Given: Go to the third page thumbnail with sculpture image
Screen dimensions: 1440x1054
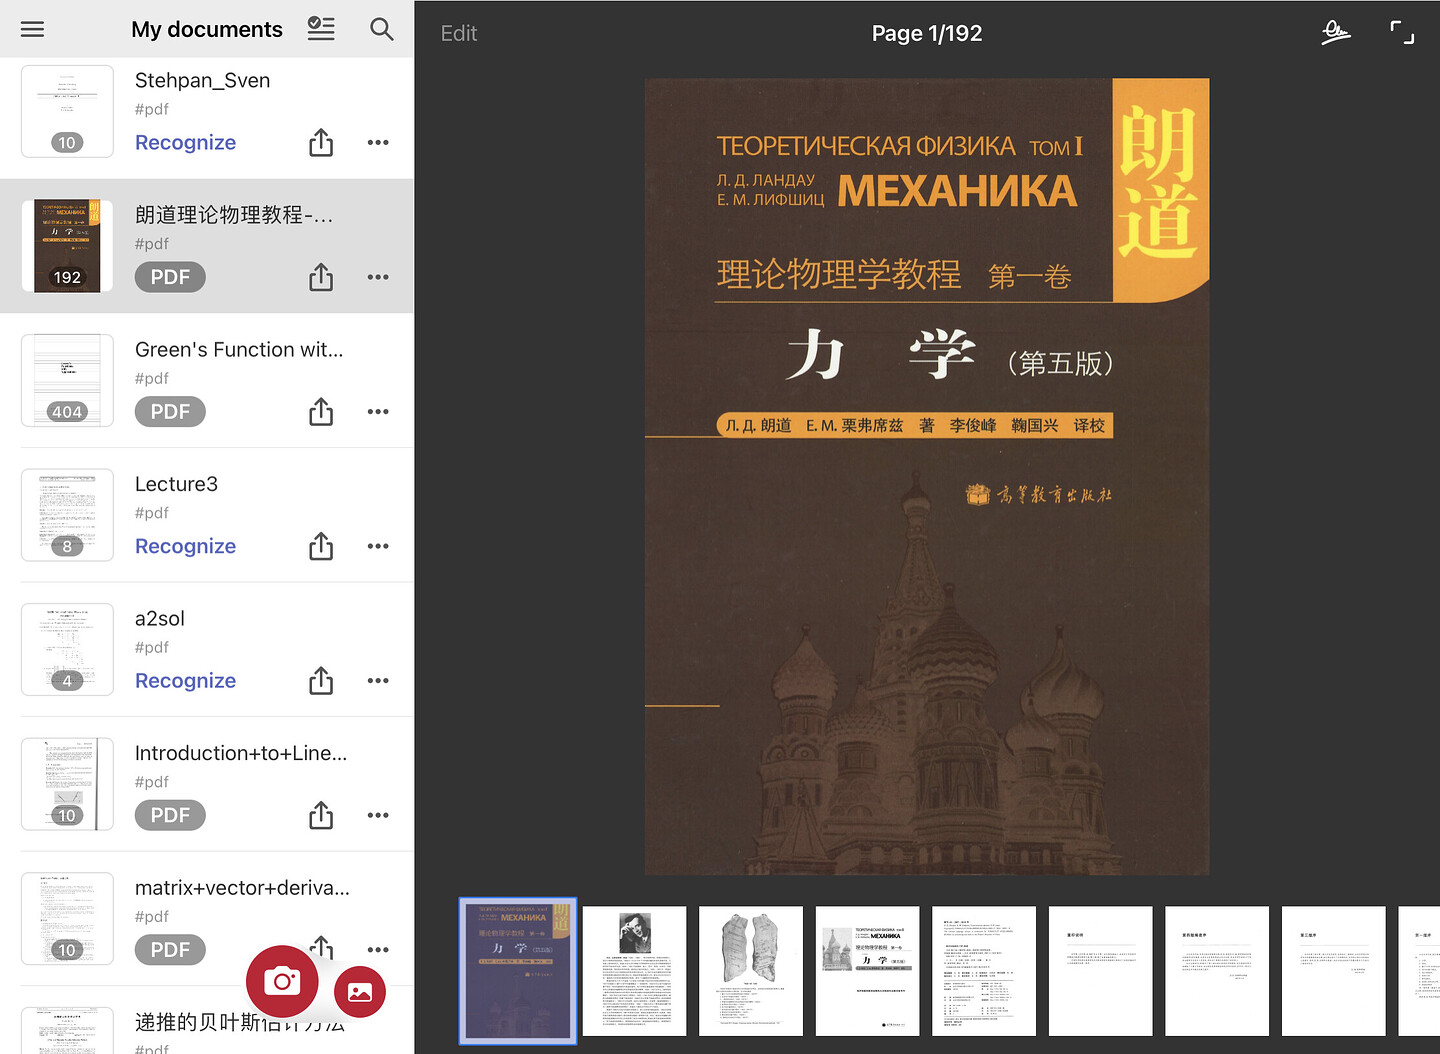Looking at the screenshot, I should point(751,971).
